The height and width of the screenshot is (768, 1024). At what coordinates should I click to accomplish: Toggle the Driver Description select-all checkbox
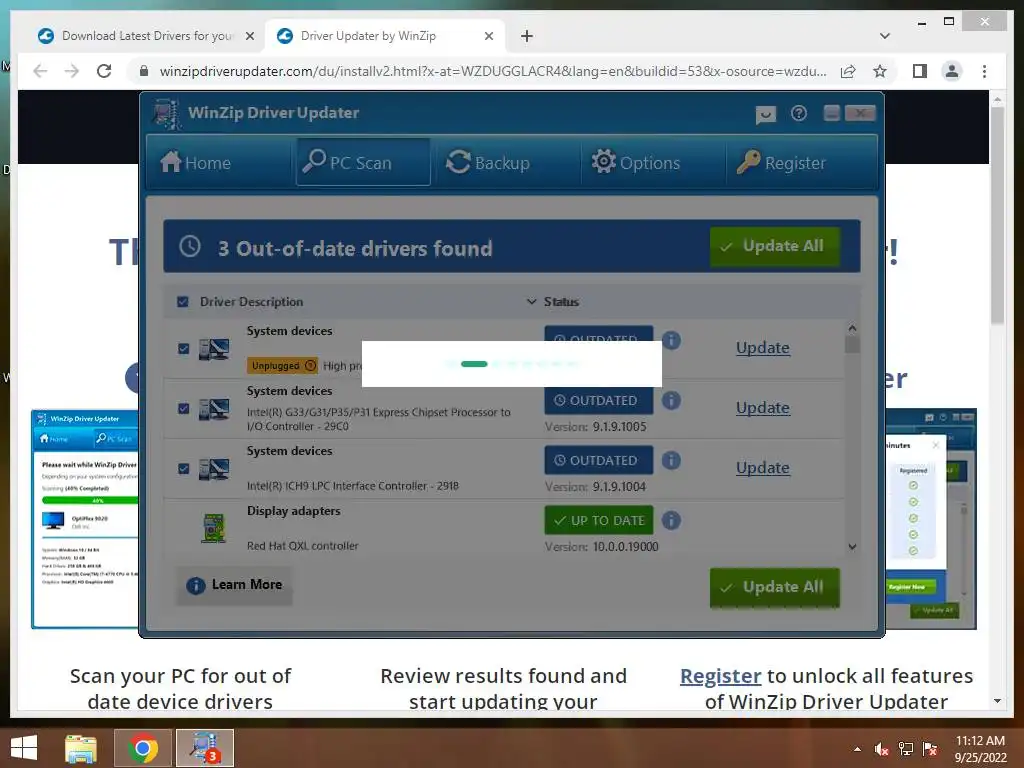(183, 302)
